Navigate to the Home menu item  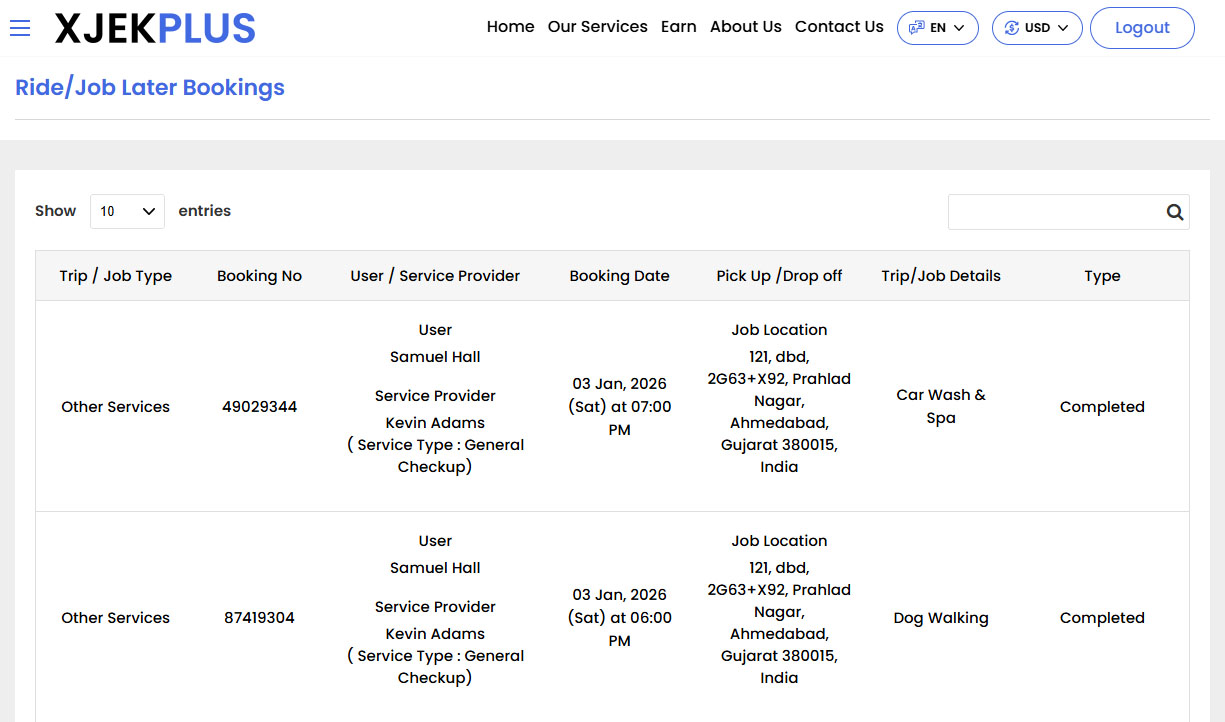click(x=510, y=27)
